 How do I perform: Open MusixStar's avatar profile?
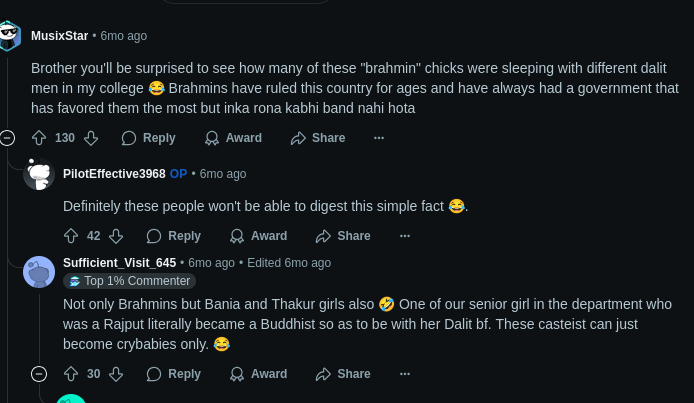point(10,36)
